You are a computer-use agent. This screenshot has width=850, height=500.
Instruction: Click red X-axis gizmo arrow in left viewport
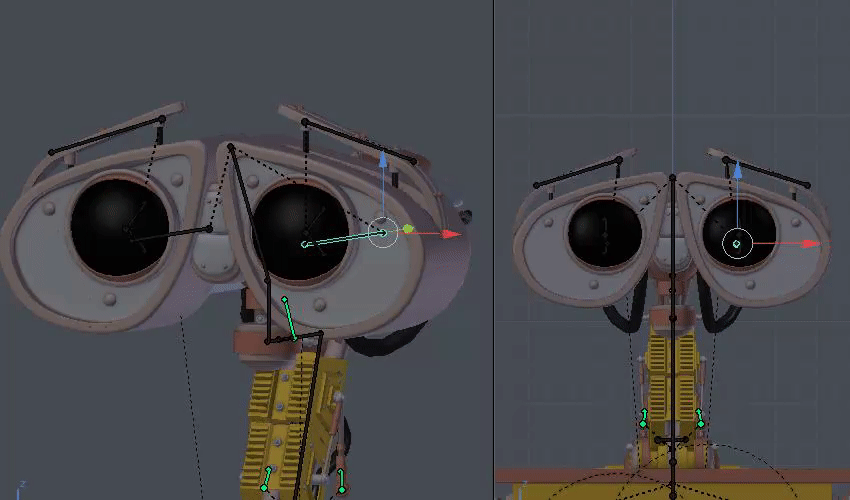tap(450, 234)
